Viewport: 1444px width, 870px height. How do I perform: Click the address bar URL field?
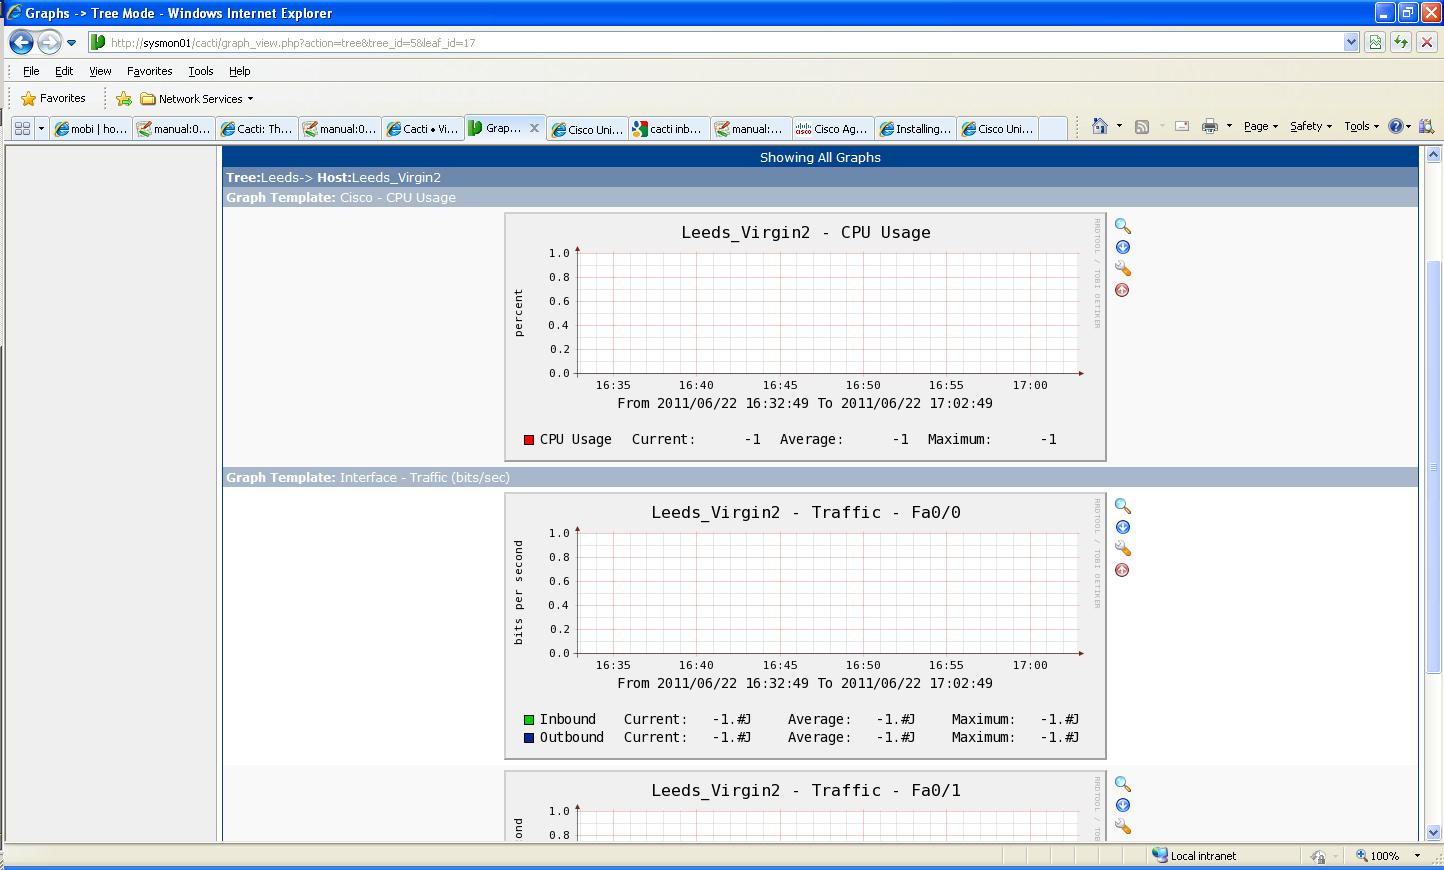715,42
